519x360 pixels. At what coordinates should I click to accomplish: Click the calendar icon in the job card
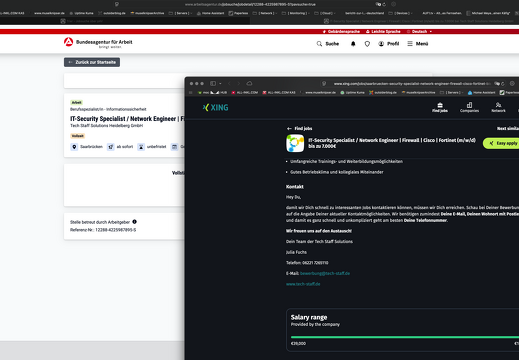pos(174,147)
